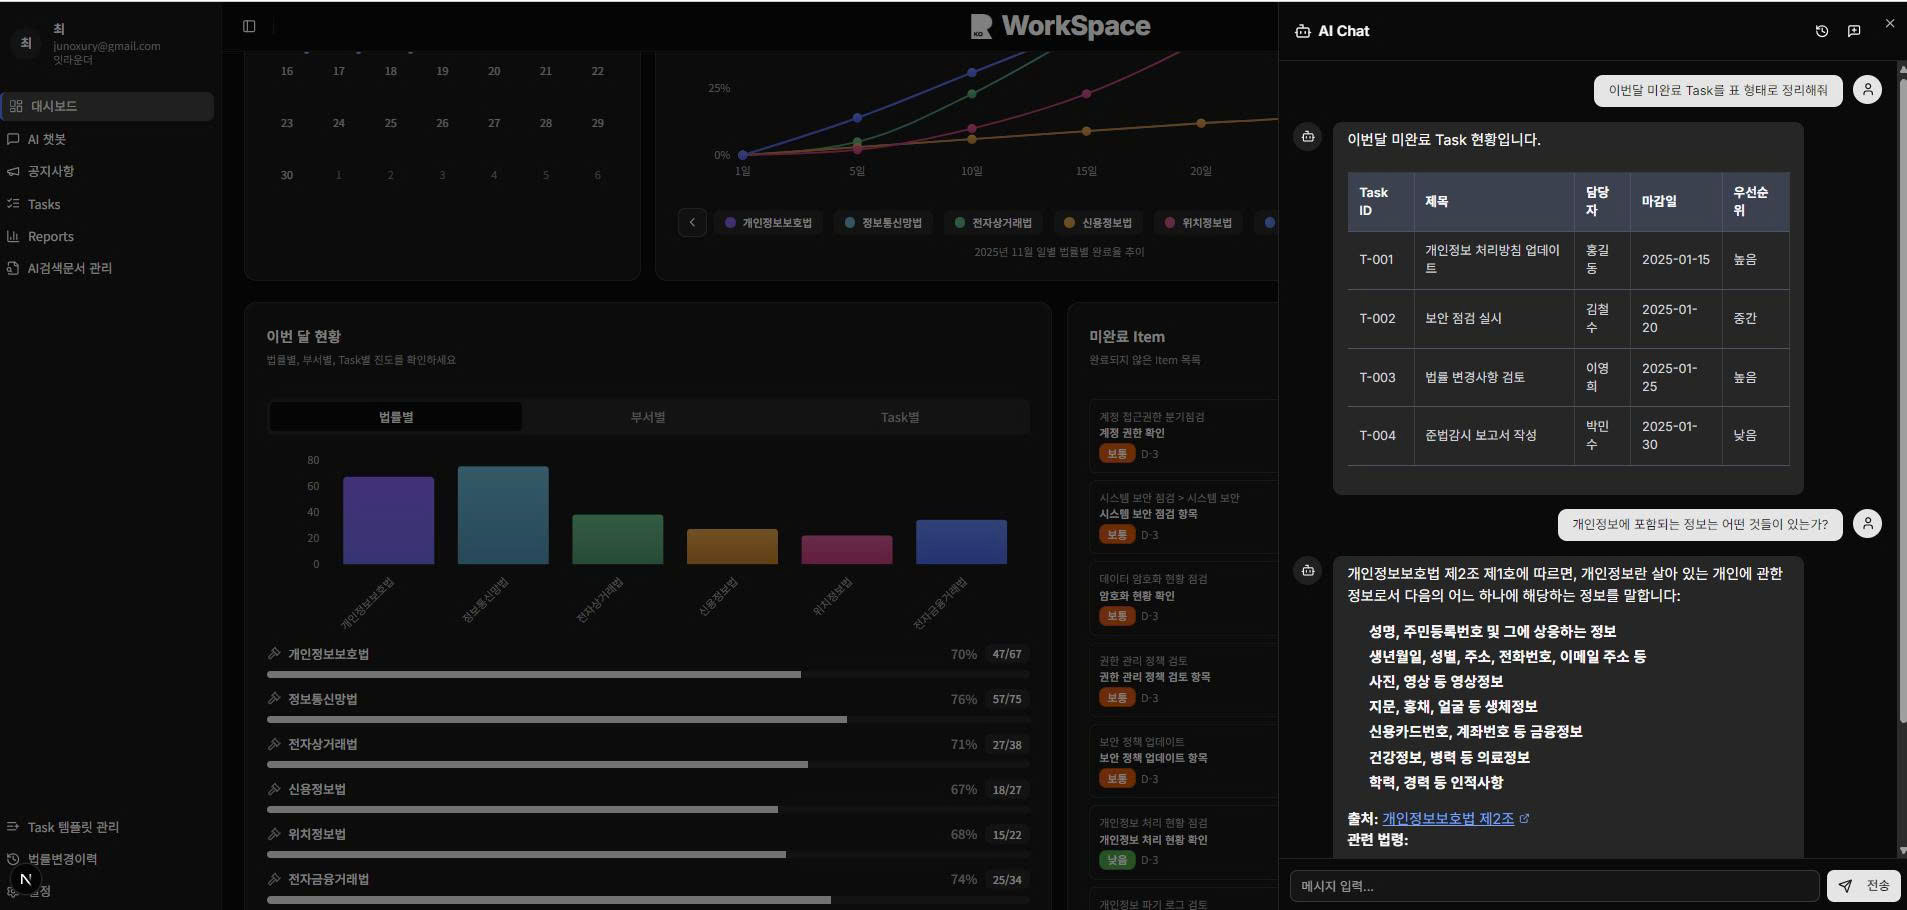Viewport: 1907px width, 910px height.
Task: Open AI chat history icon
Action: click(x=1821, y=31)
